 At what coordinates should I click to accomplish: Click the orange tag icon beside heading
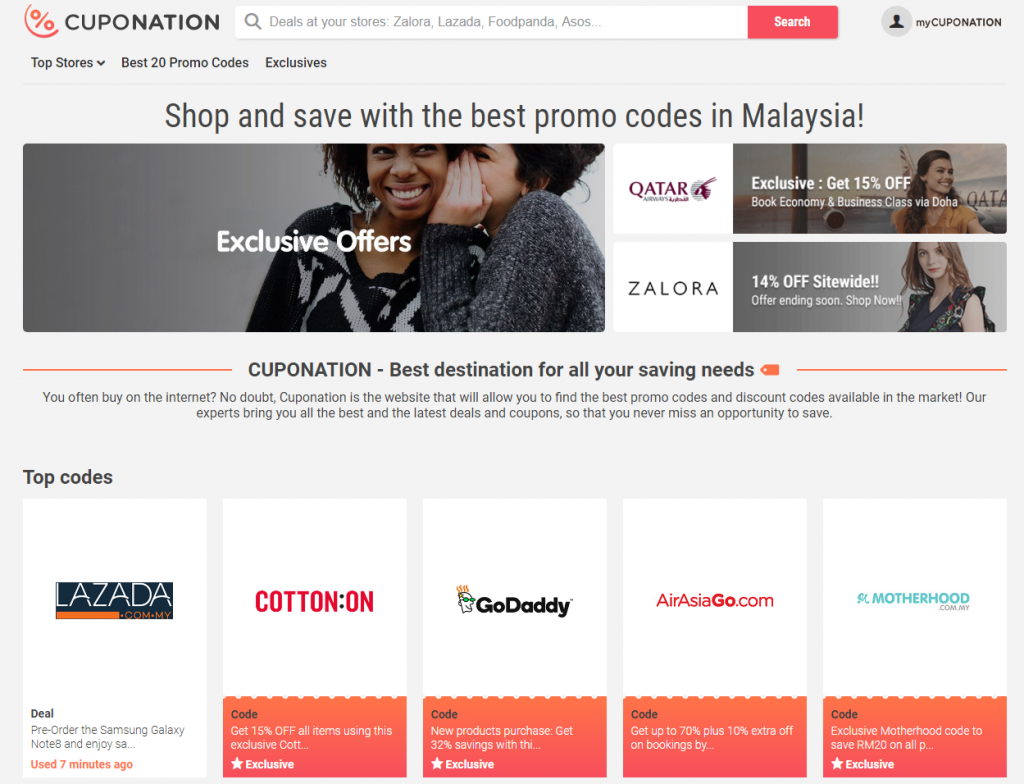(x=771, y=370)
